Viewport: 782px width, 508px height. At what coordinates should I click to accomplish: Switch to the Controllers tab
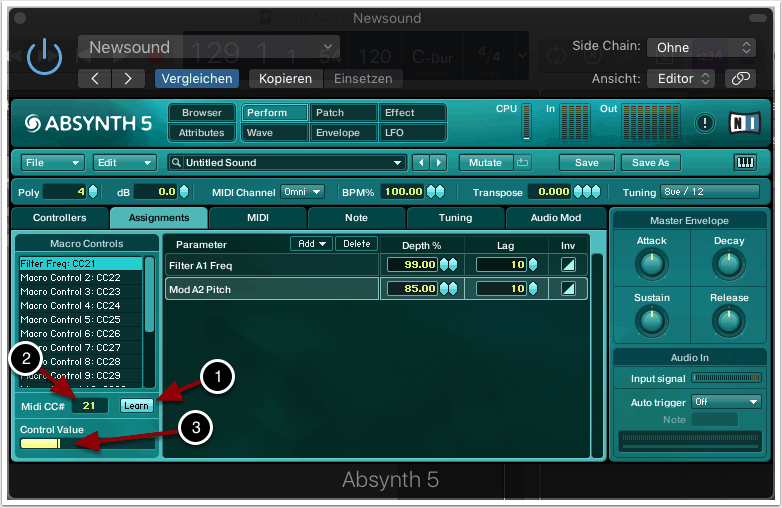point(60,217)
